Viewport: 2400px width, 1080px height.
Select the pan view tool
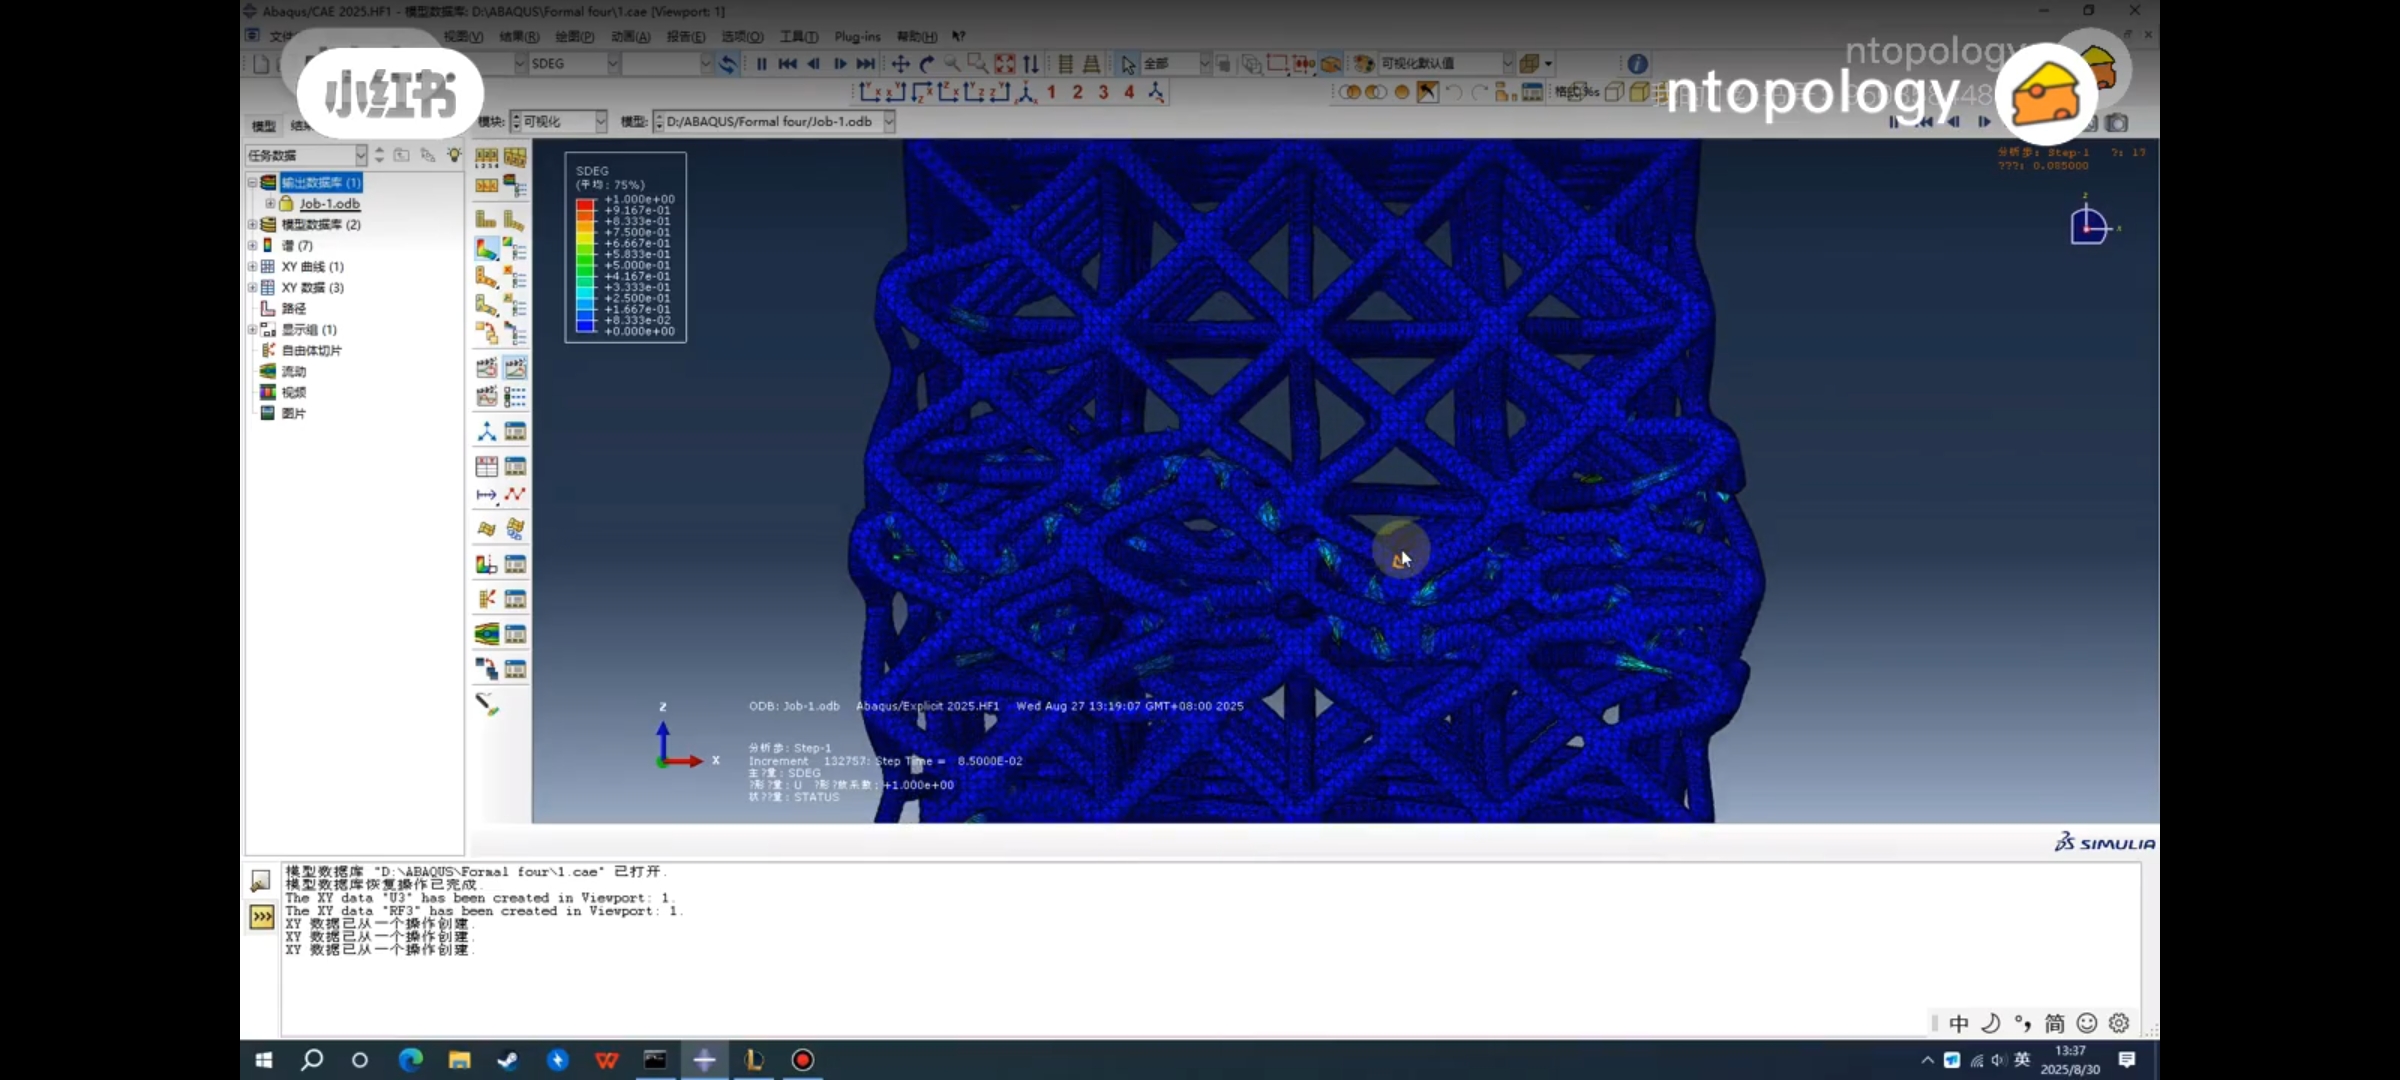(899, 63)
